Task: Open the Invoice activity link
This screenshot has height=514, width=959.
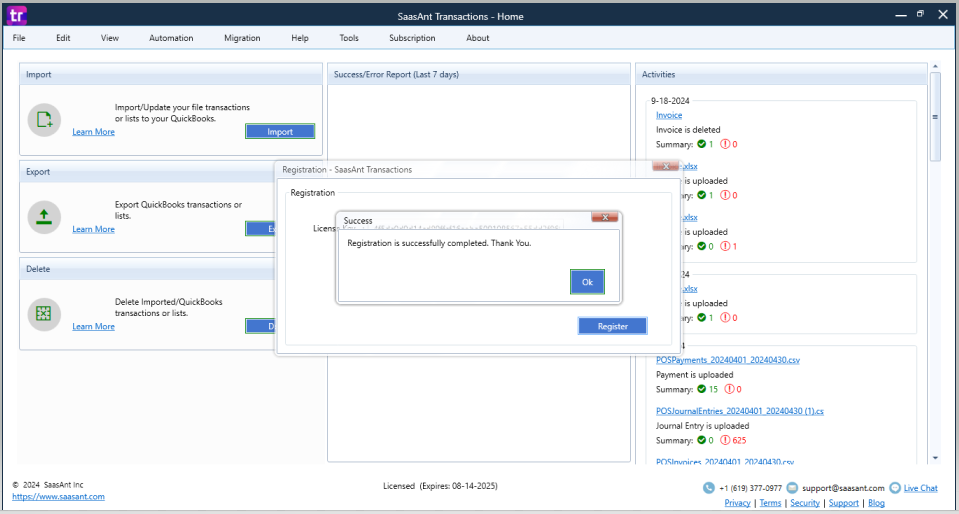Action: click(669, 115)
